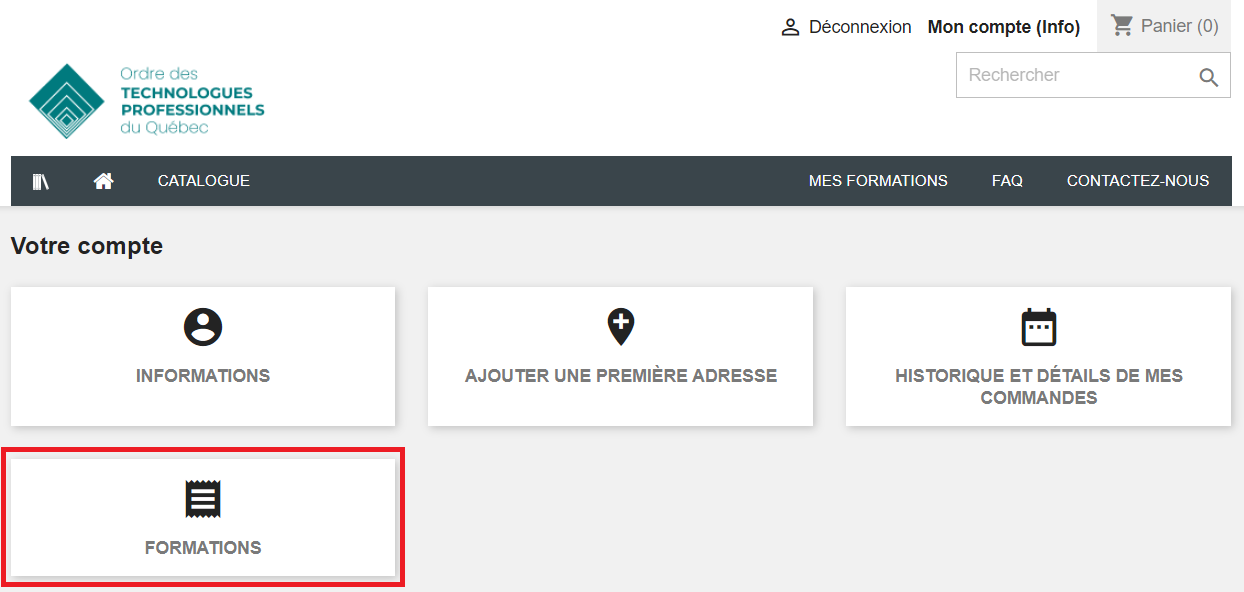Viewport: 1244px width, 592px height.
Task: Click the magnifying glass search icon
Action: pos(1208,77)
